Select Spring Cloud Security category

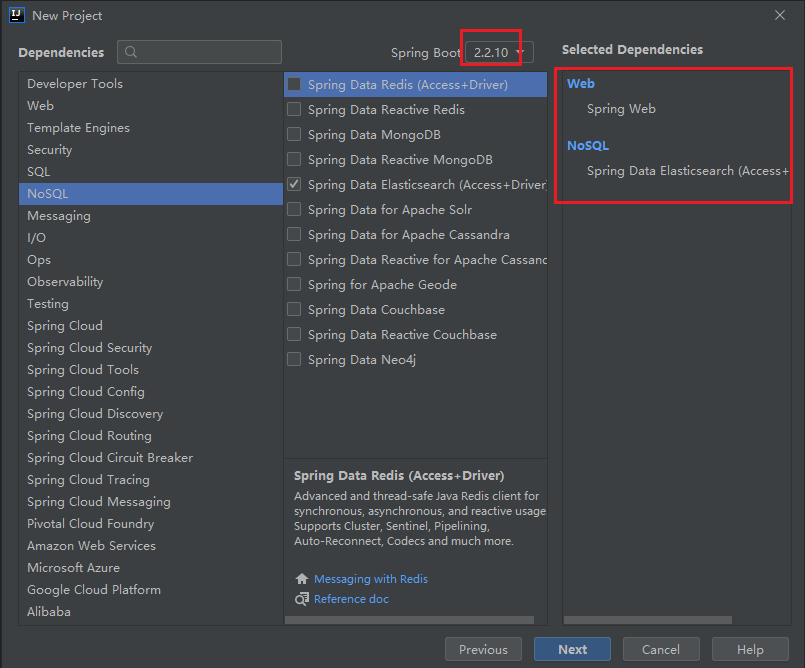151,348
